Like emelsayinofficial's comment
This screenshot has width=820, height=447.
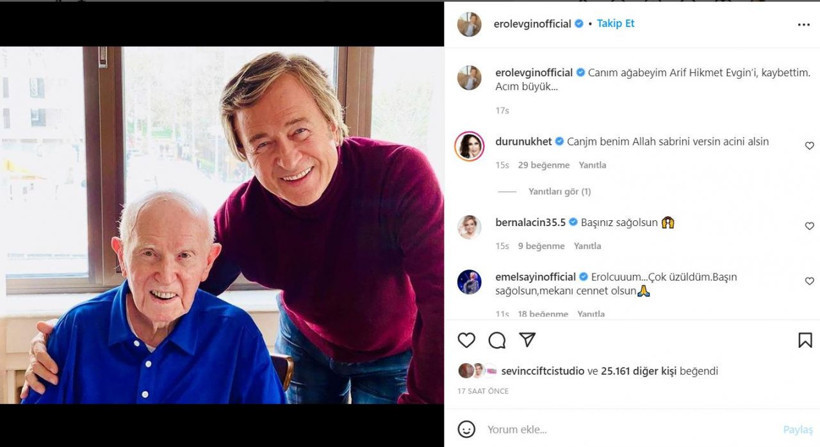tap(809, 282)
